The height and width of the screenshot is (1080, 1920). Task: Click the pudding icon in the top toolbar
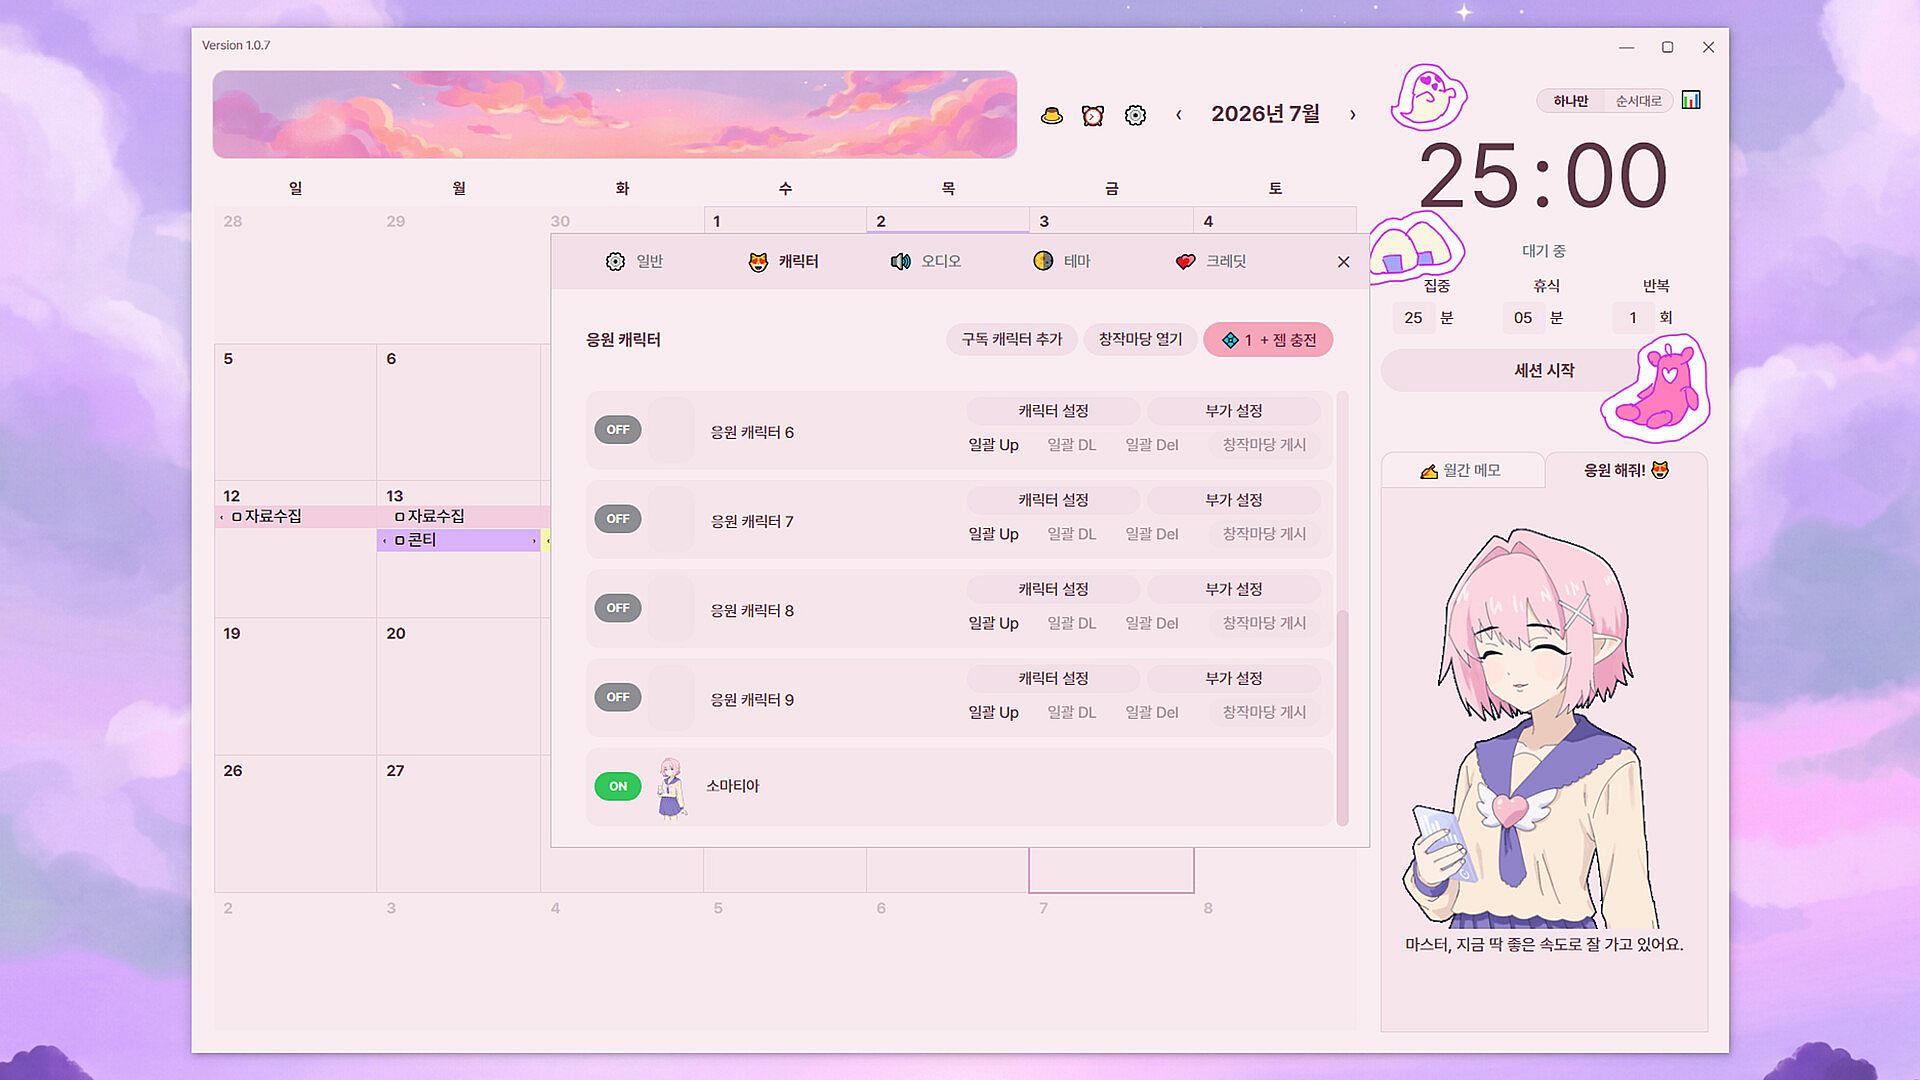(1051, 116)
